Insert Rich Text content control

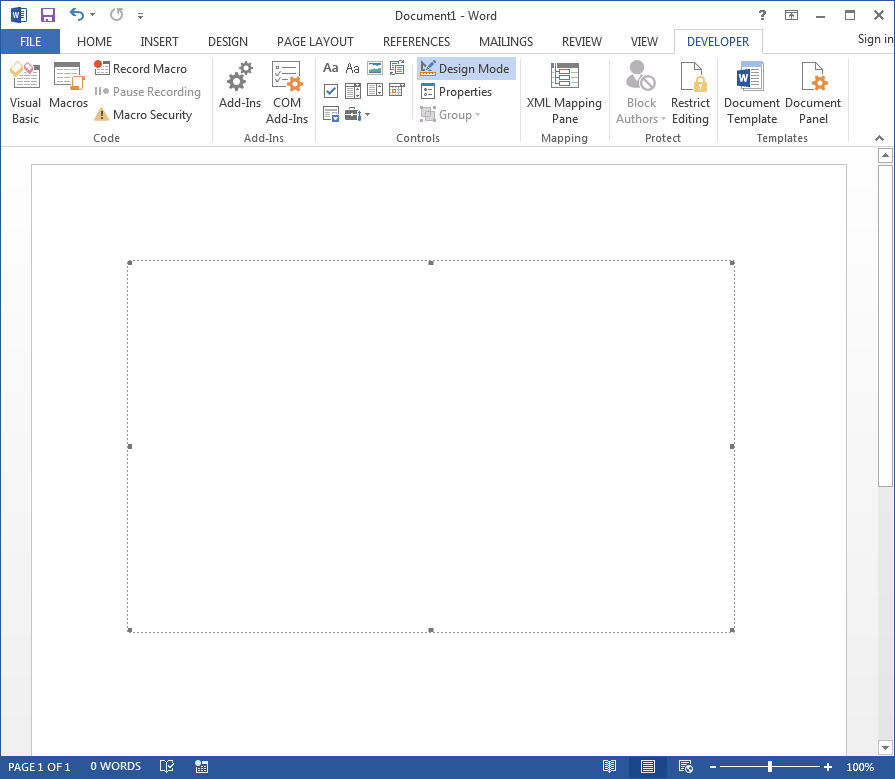tap(330, 68)
